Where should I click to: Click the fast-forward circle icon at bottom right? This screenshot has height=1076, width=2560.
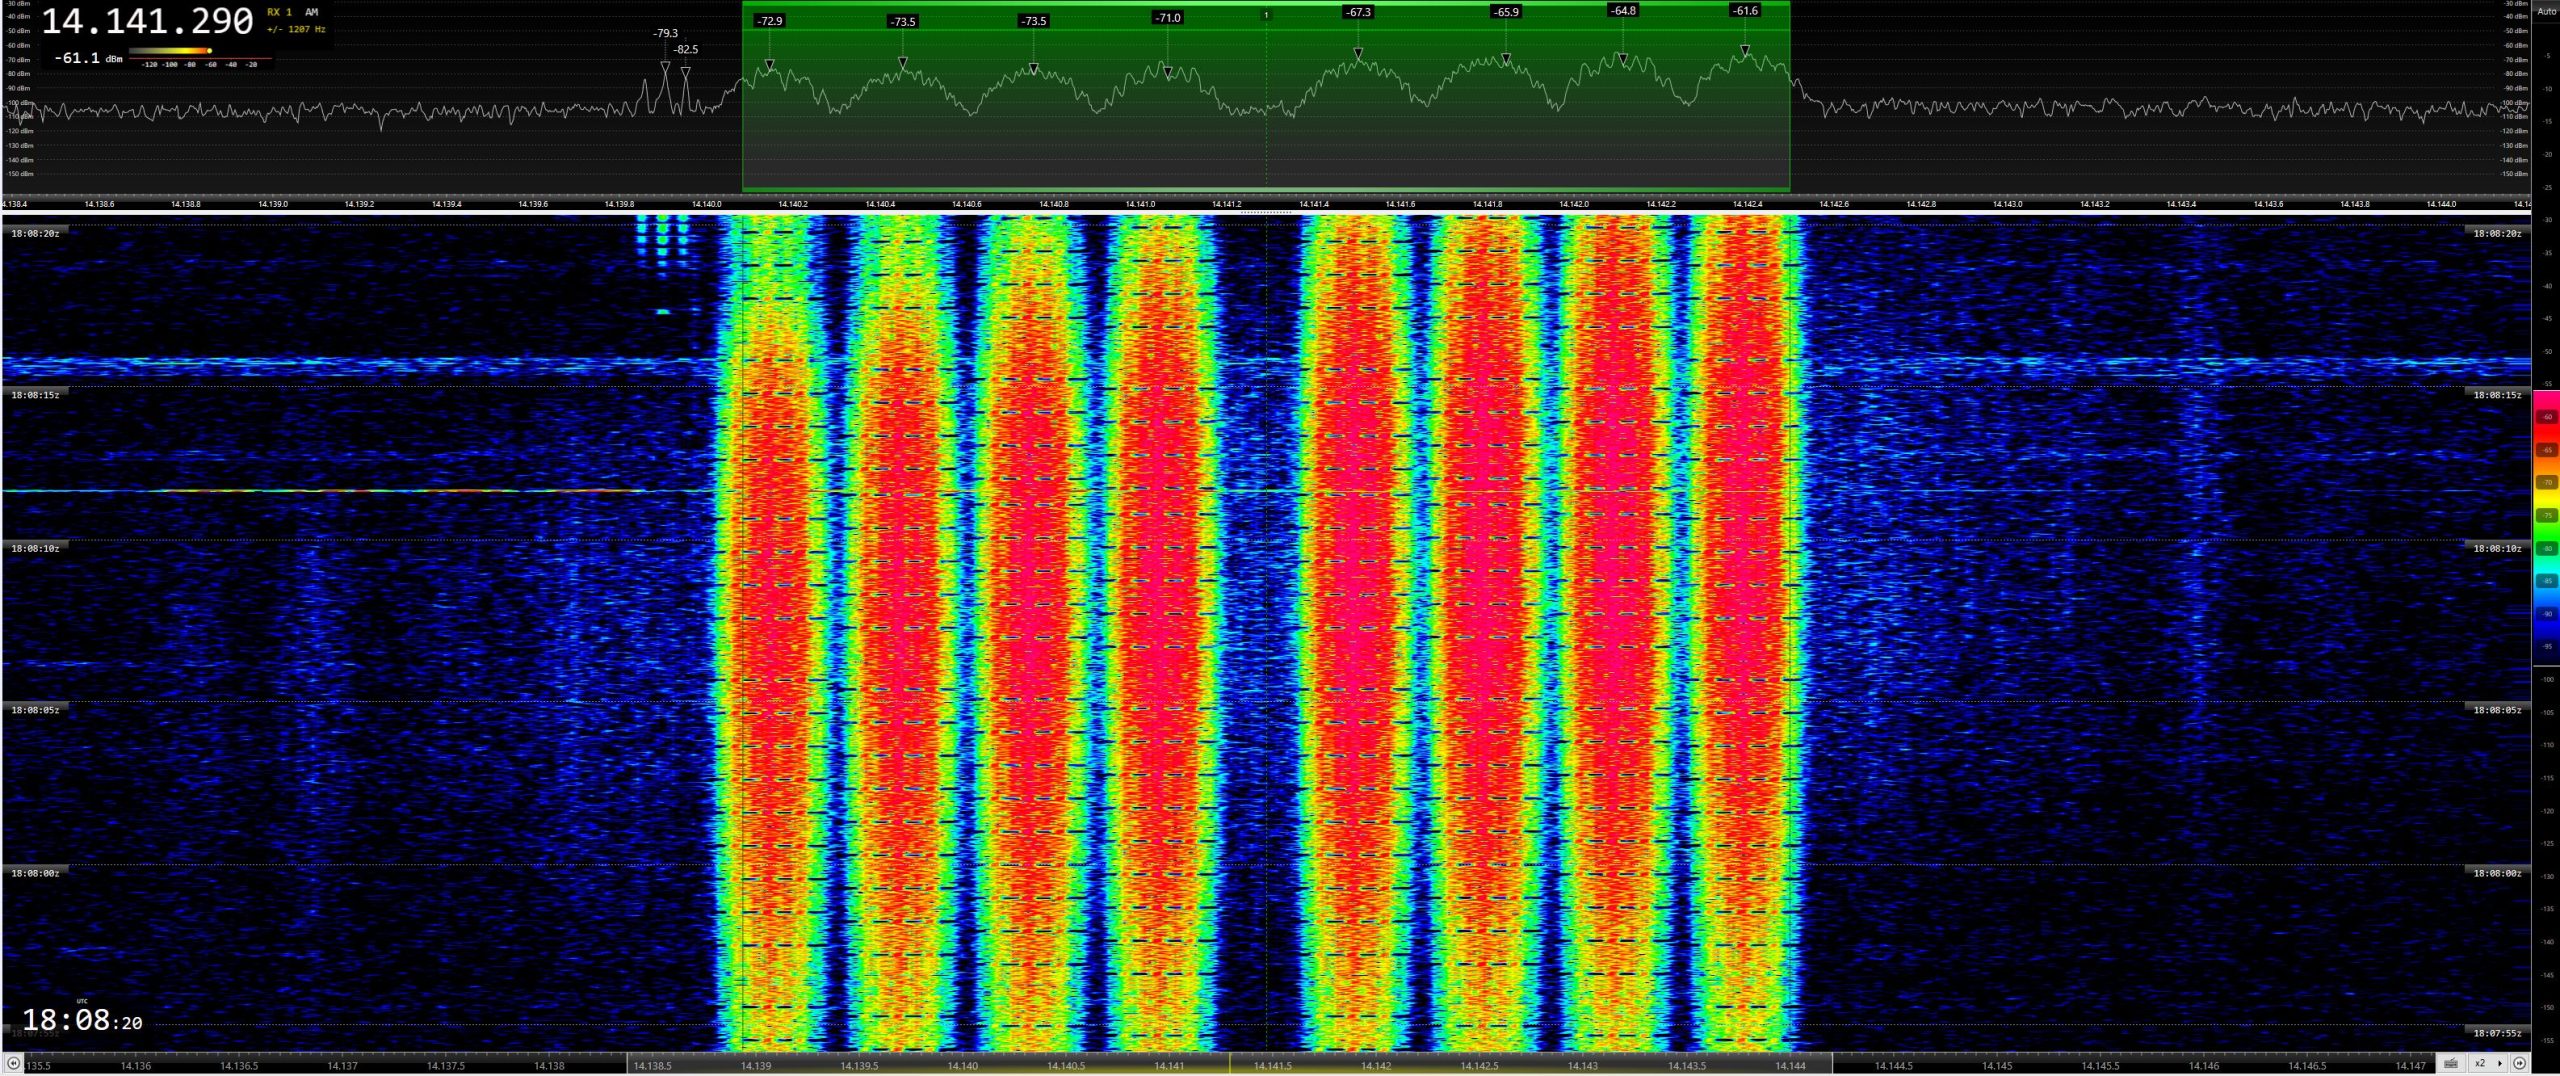(x=2519, y=1063)
